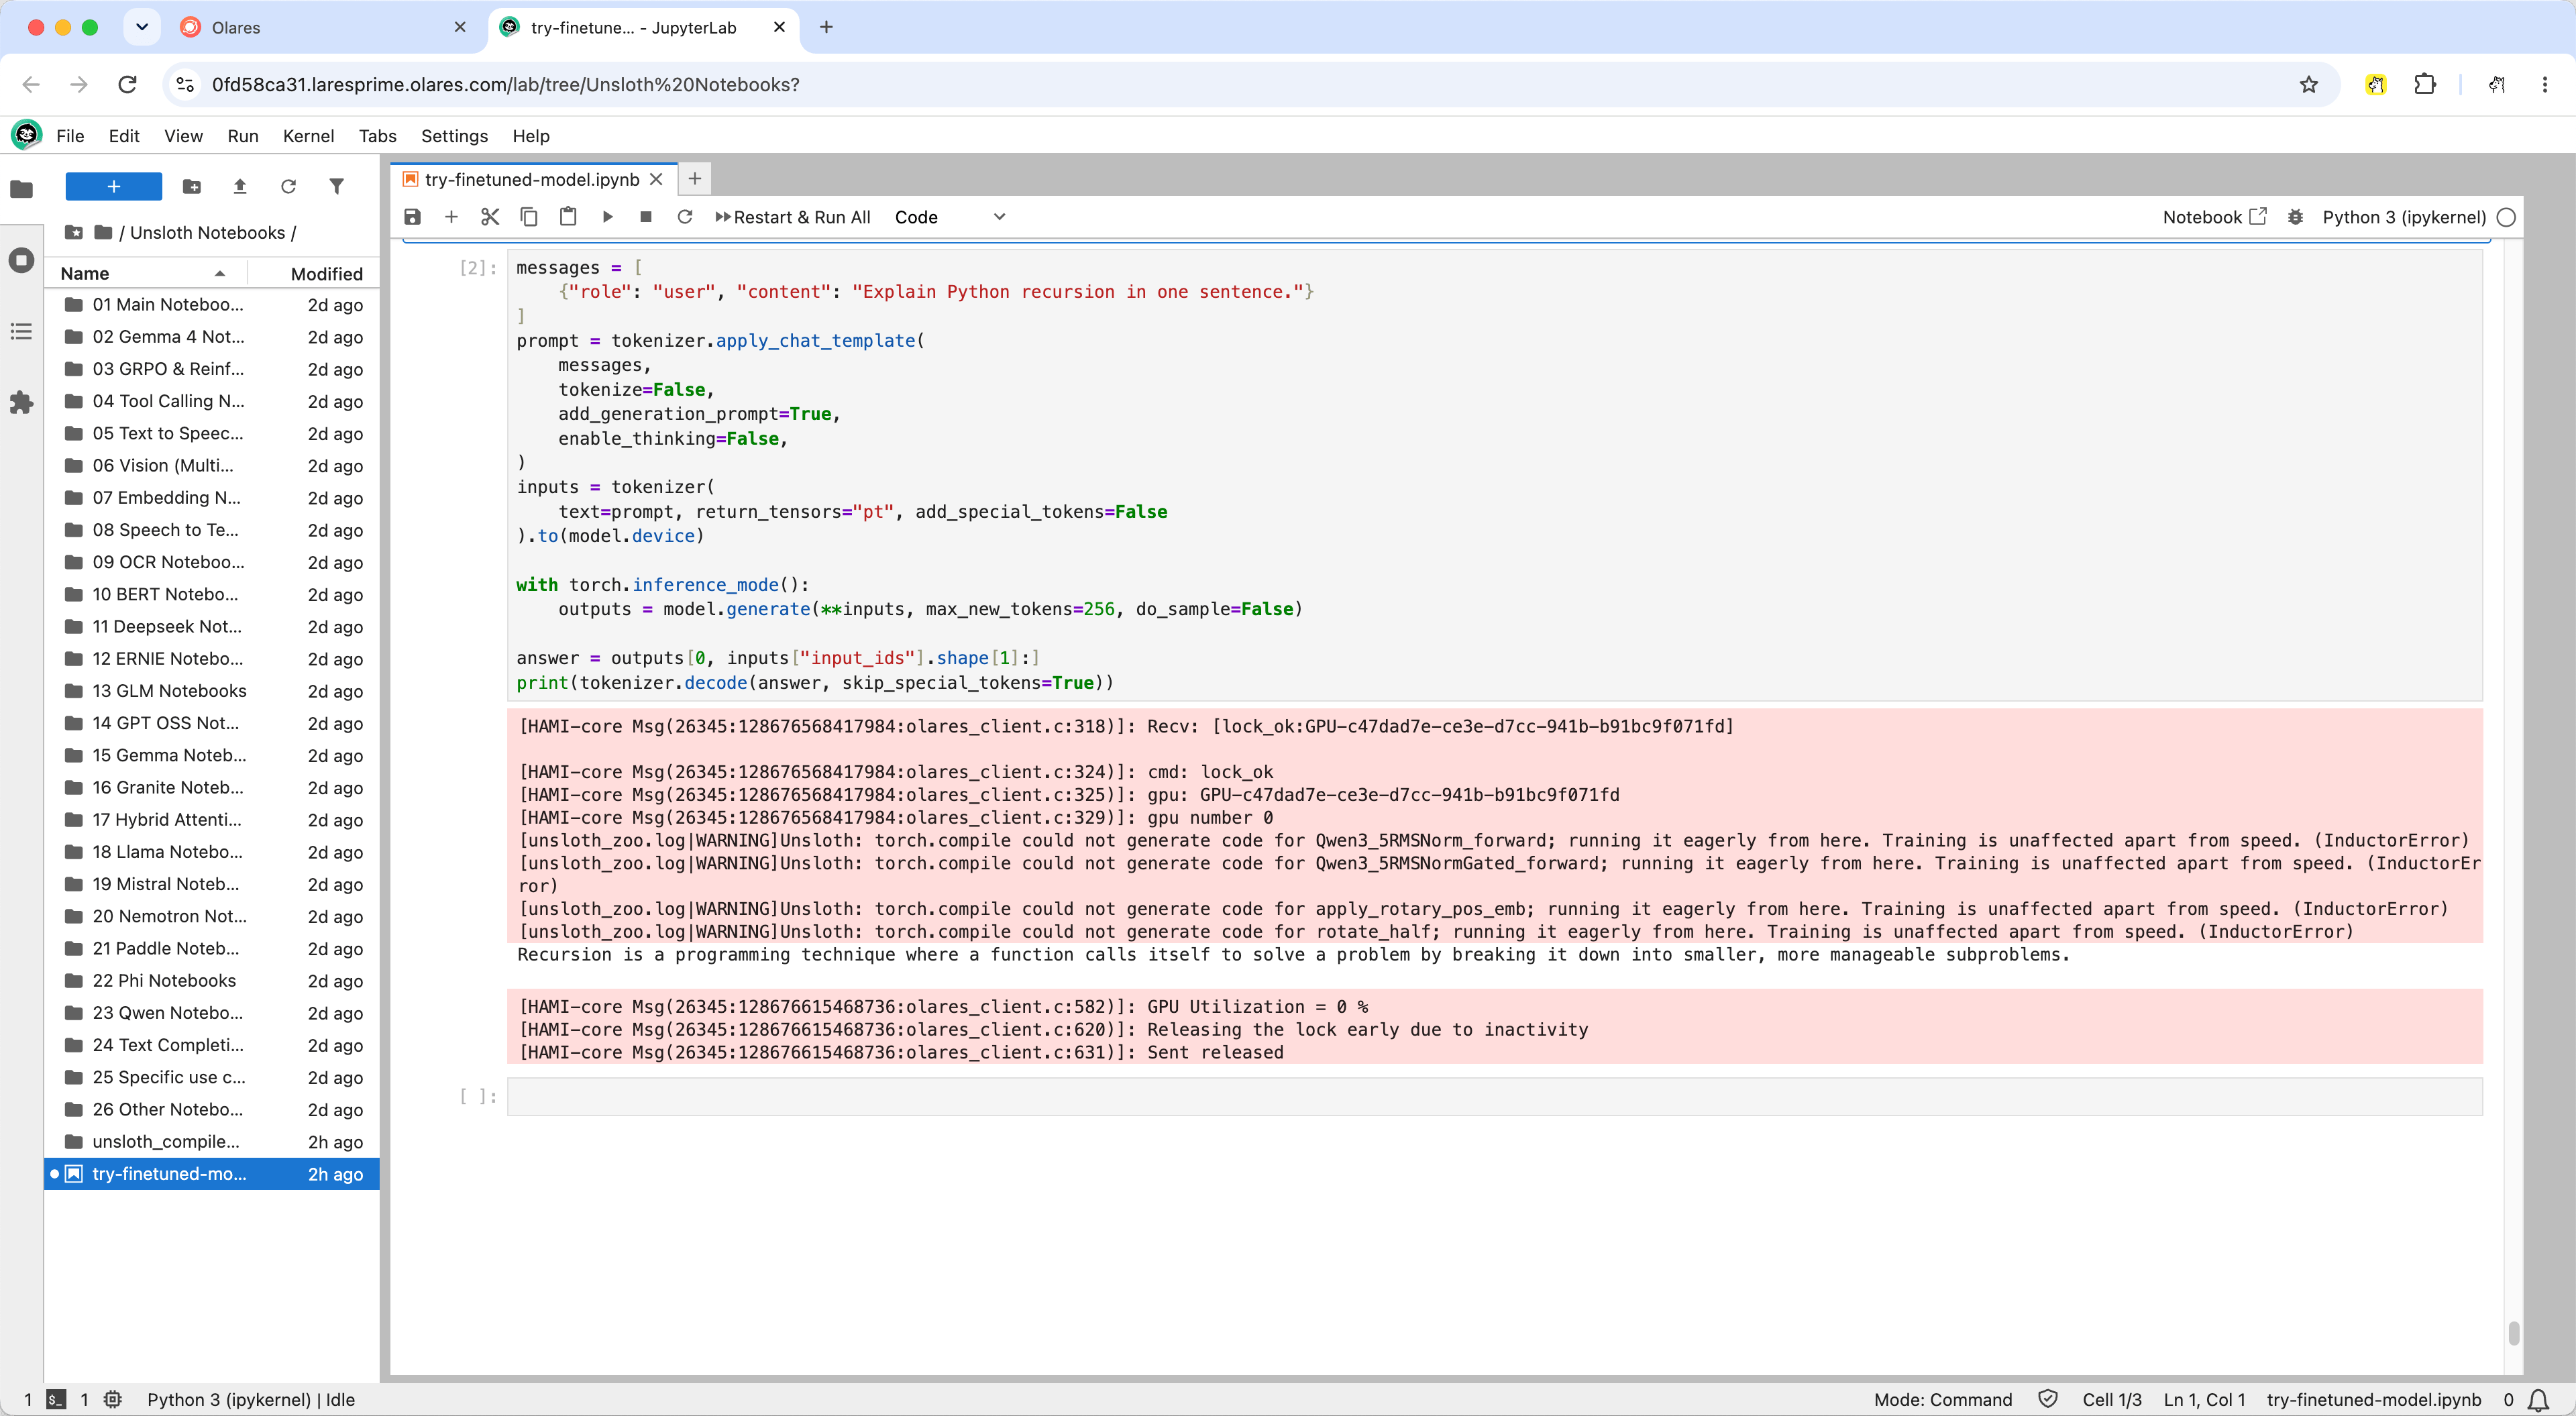This screenshot has width=2576, height=1416.
Task: Open the Kernel menu
Action: (x=308, y=136)
